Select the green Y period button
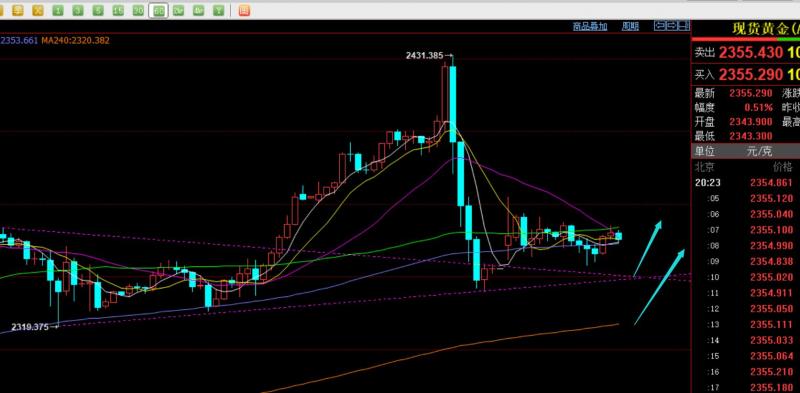The image size is (800, 393). click(x=218, y=10)
